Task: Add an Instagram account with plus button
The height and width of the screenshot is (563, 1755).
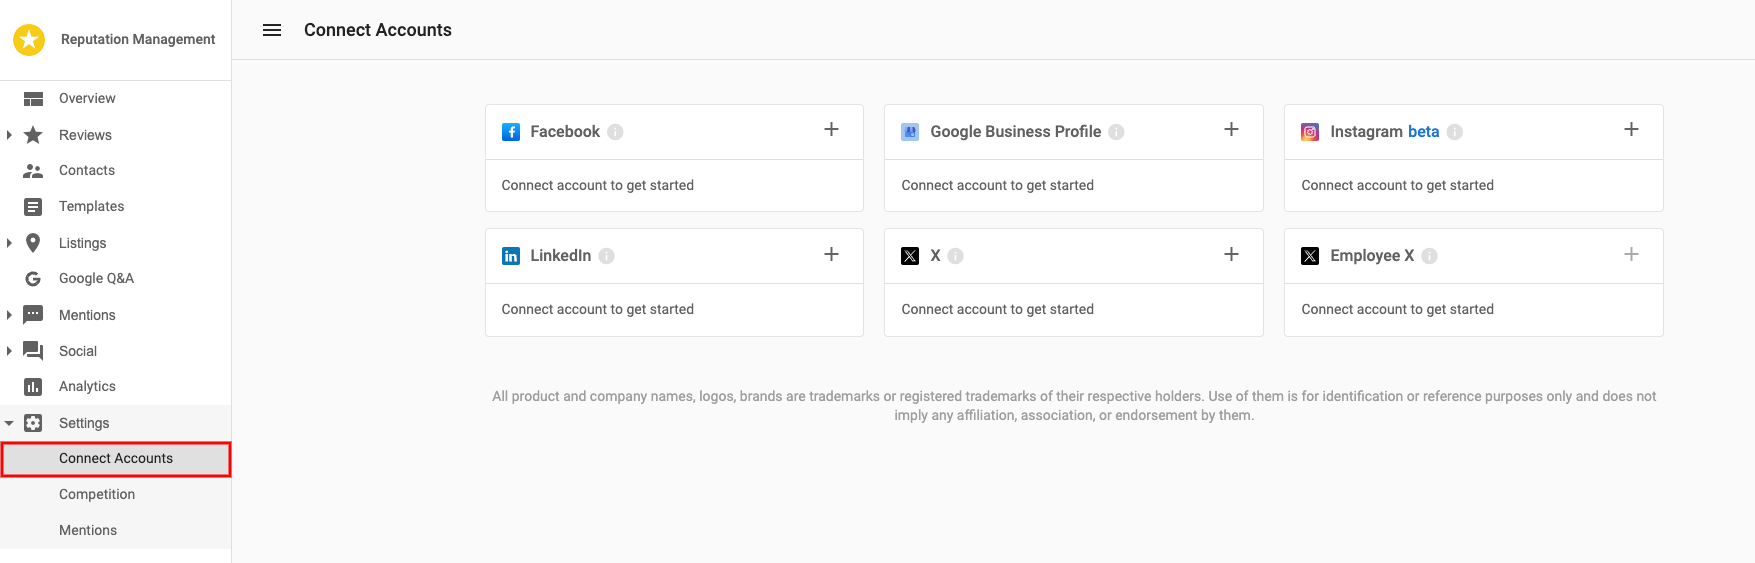Action: (x=1631, y=130)
